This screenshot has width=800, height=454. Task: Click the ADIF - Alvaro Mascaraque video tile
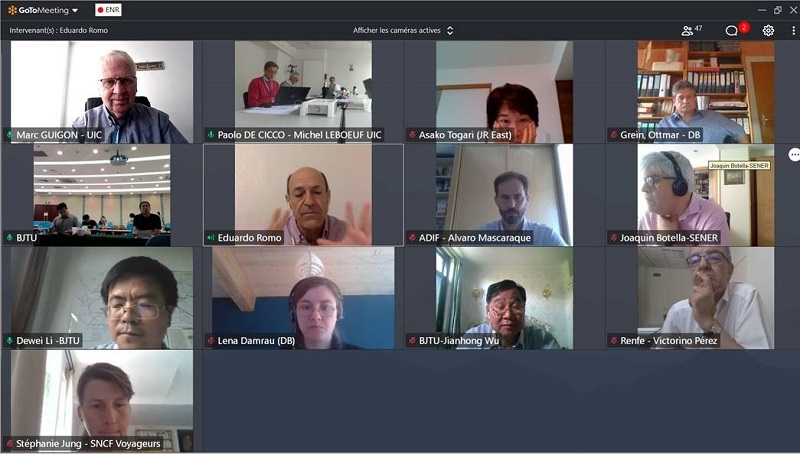coord(504,195)
